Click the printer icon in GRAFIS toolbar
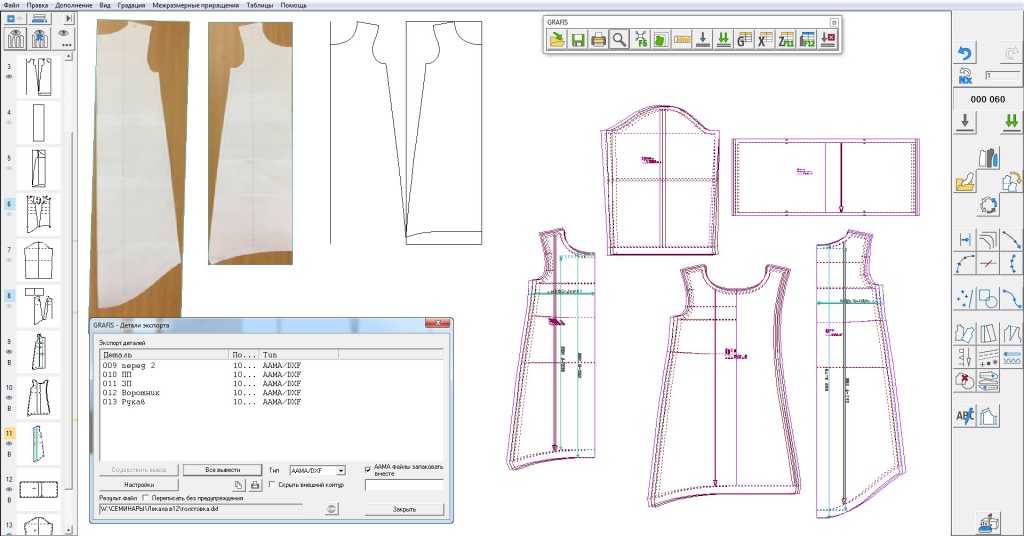This screenshot has height=536, width=1024. 598,40
